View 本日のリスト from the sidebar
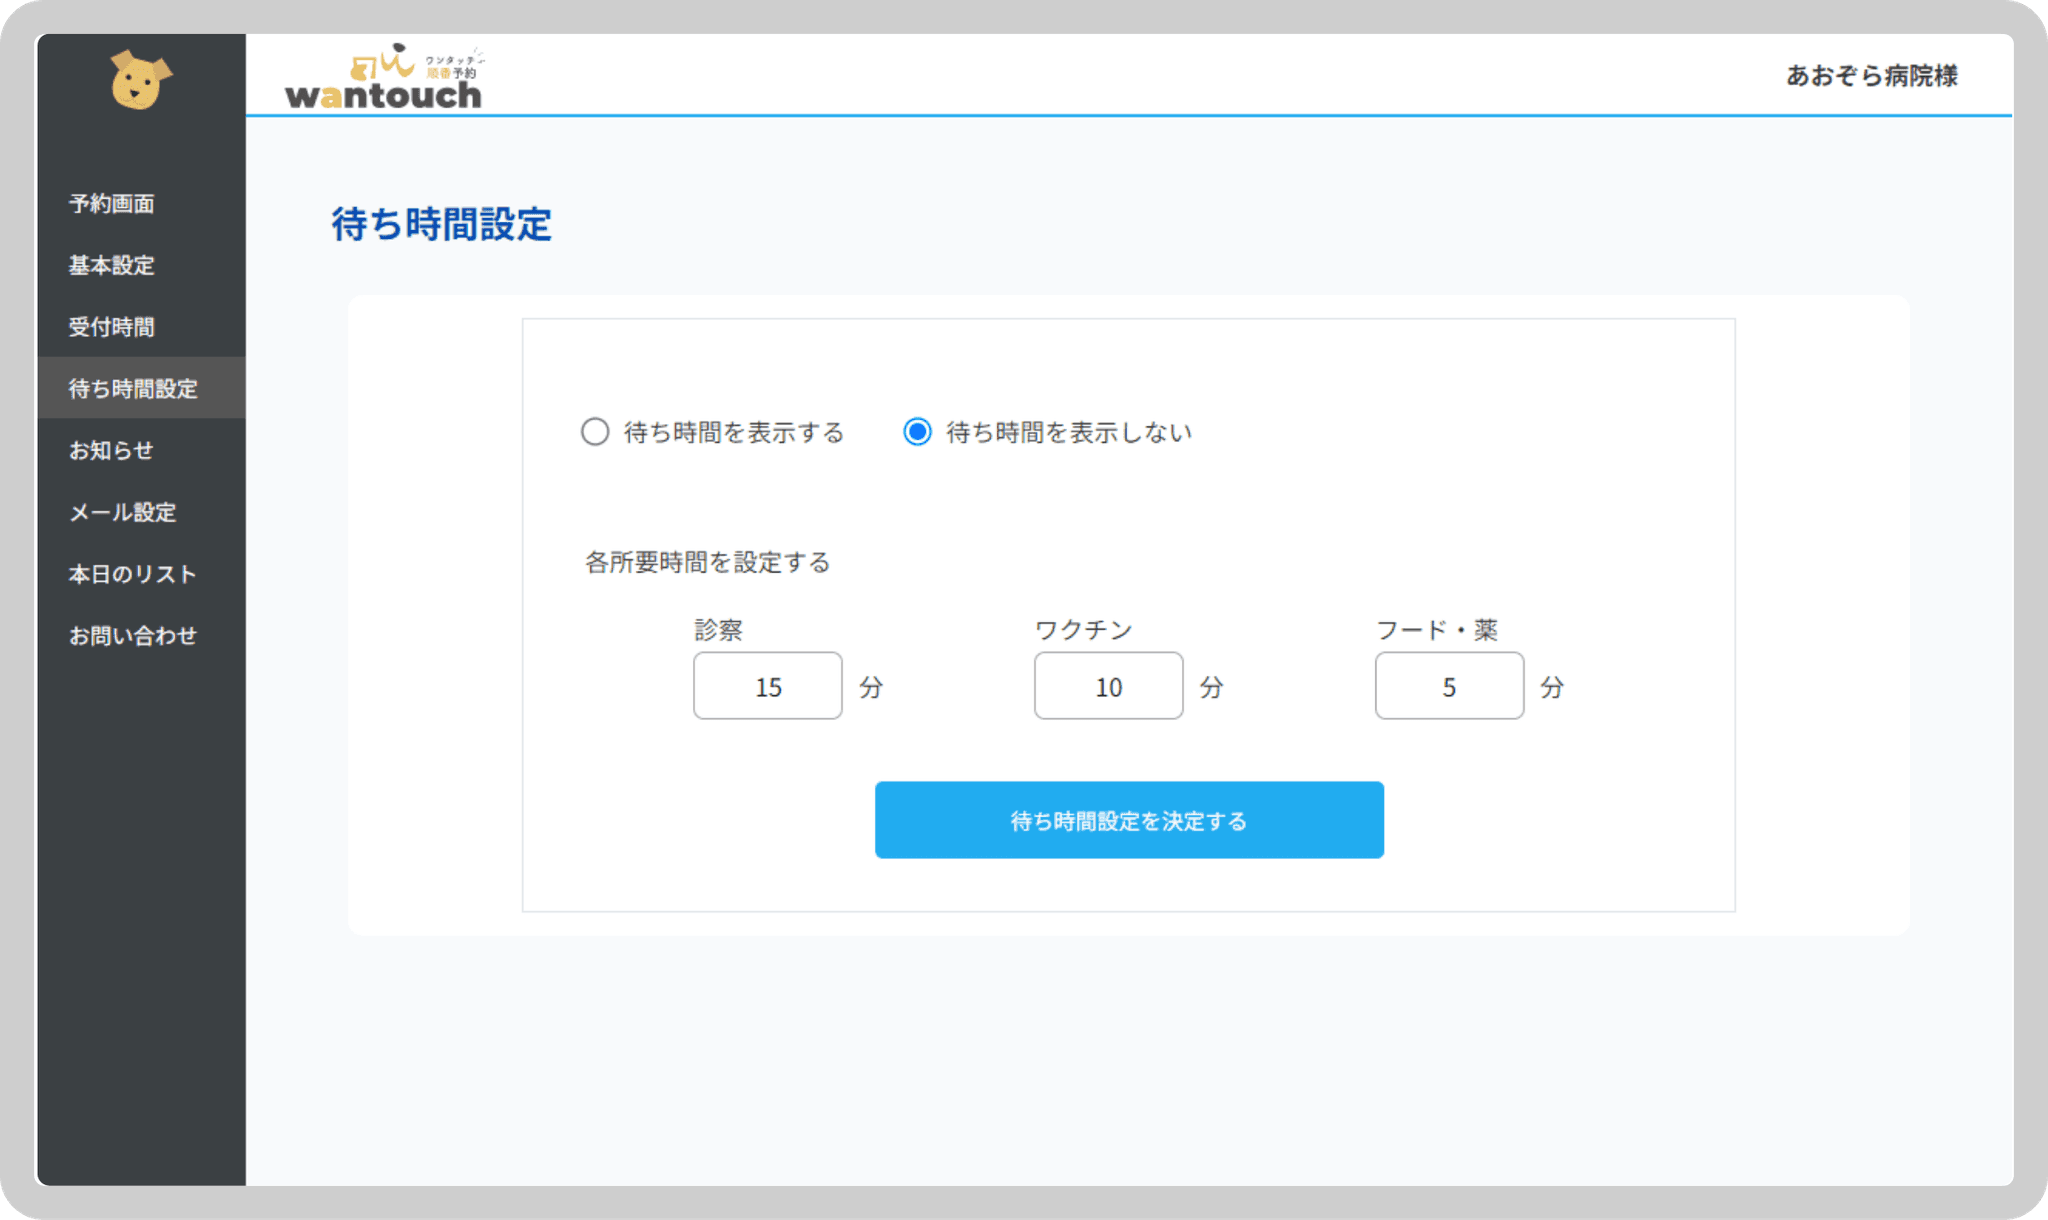2048x1220 pixels. point(132,574)
